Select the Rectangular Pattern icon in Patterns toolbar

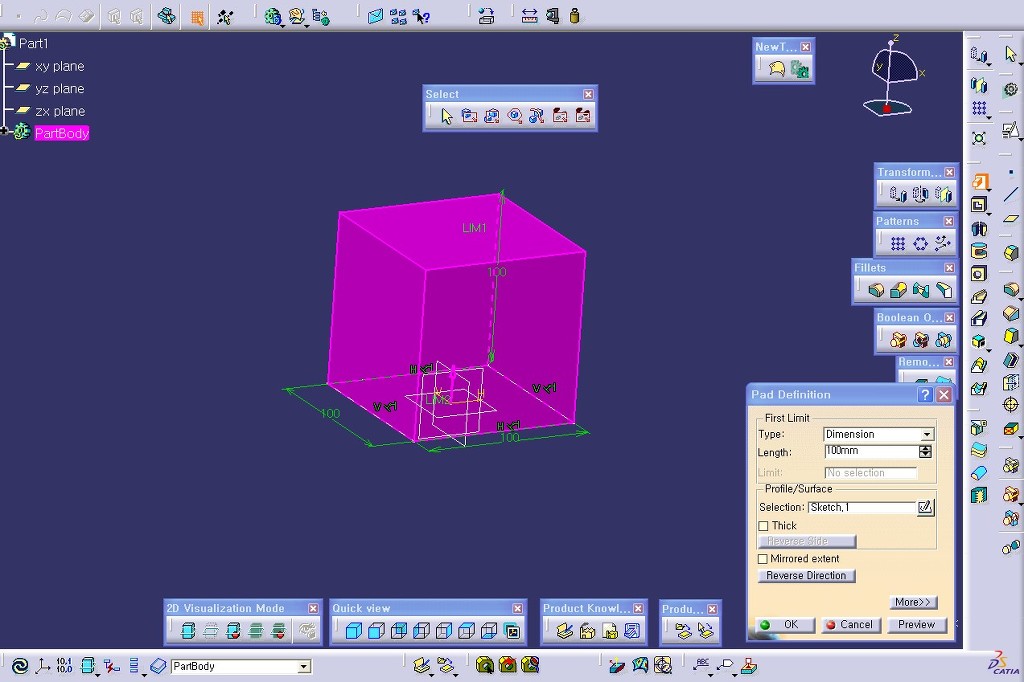coord(898,243)
